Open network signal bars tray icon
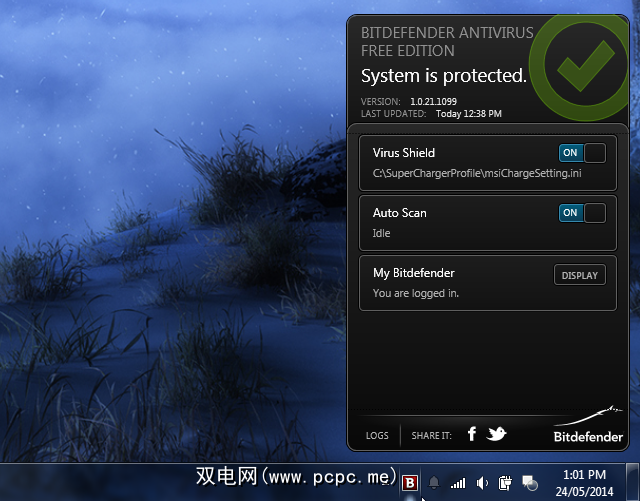The height and width of the screenshot is (501, 640). [458, 484]
